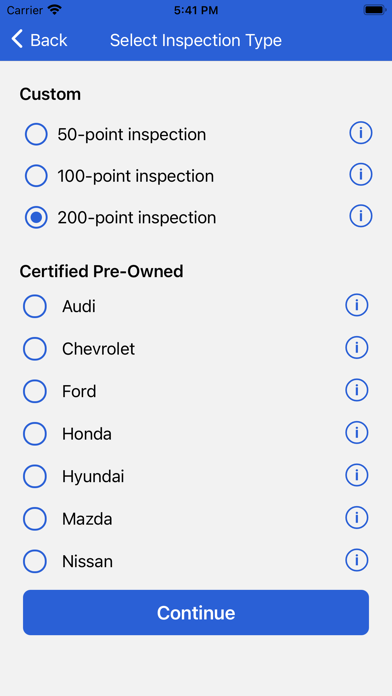Go Back using the chevron arrow
Image resolution: width=392 pixels, height=696 pixels.
click(17, 39)
